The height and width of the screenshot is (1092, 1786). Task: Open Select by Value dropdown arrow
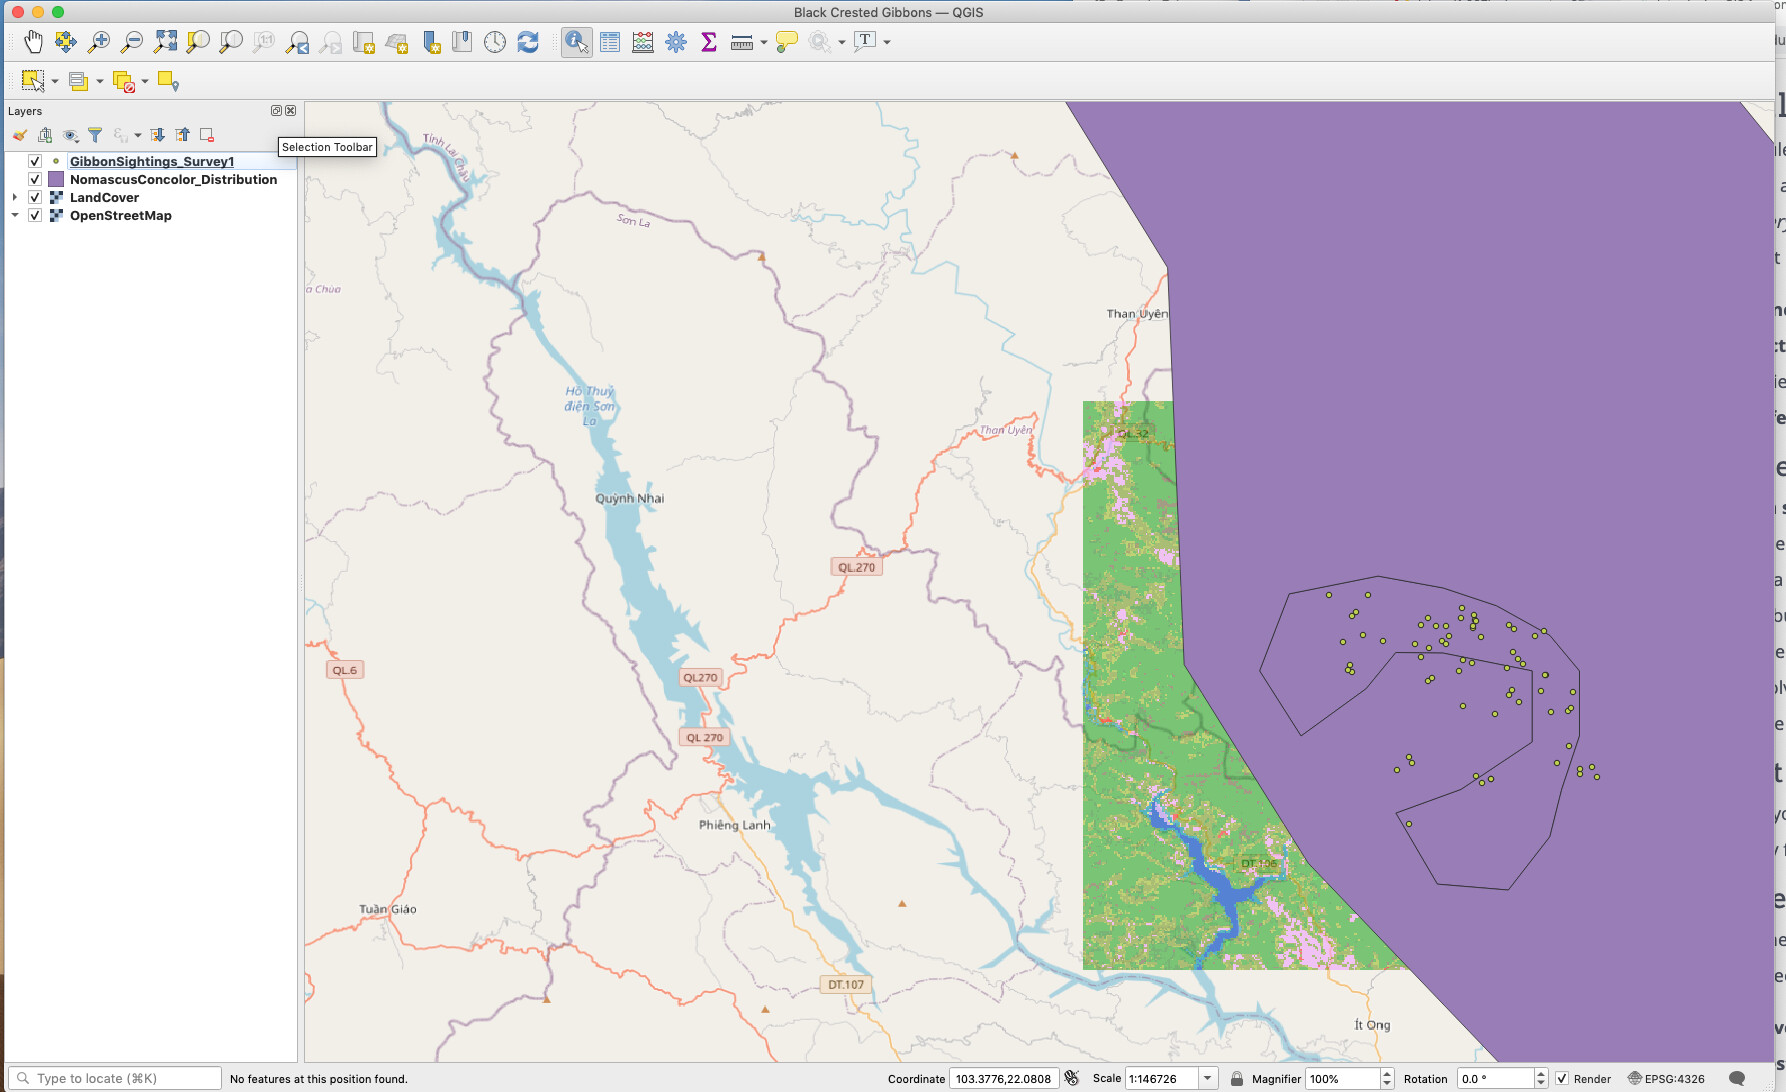tap(100, 81)
